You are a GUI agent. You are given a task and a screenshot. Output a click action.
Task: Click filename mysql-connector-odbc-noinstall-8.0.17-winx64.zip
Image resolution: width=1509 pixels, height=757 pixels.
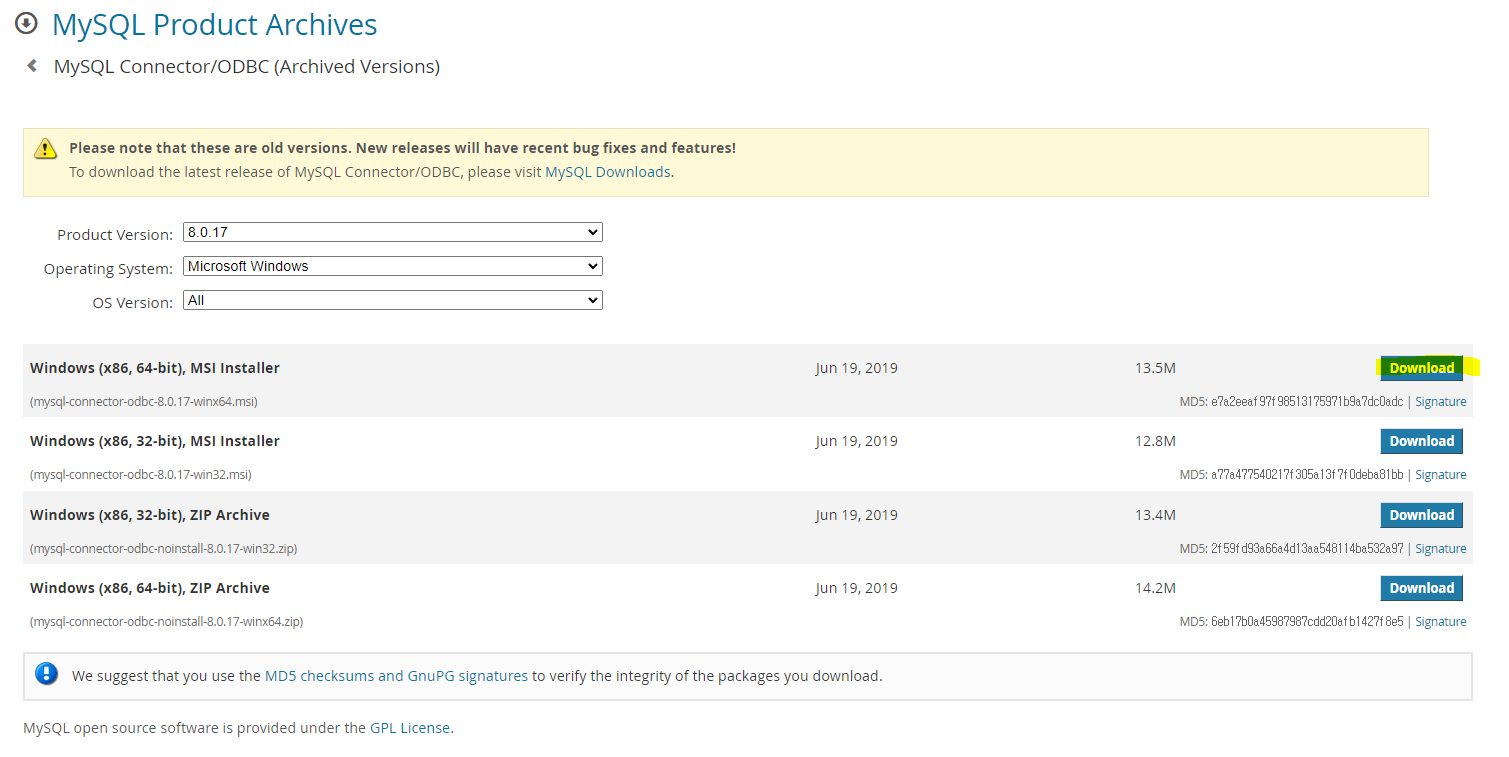click(167, 622)
